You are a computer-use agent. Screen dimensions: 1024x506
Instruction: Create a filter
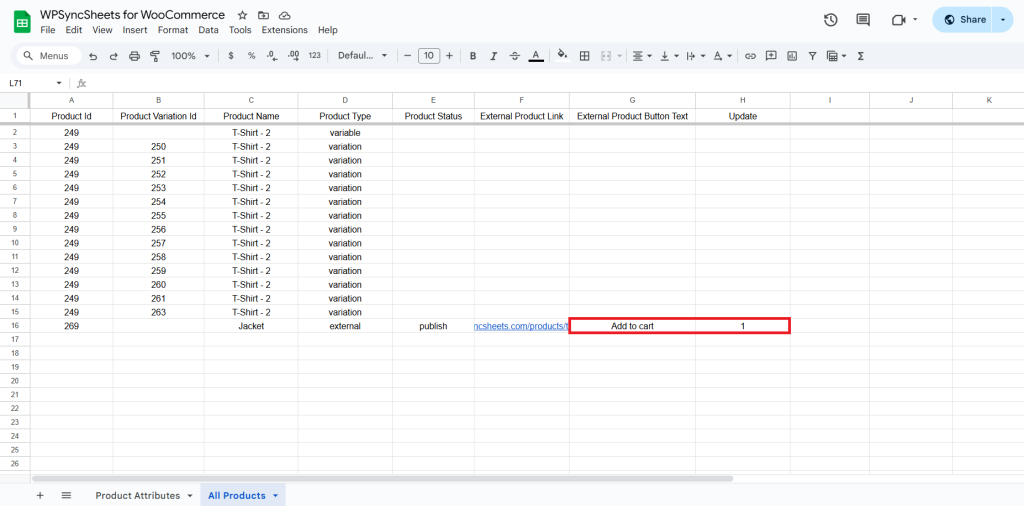812,56
